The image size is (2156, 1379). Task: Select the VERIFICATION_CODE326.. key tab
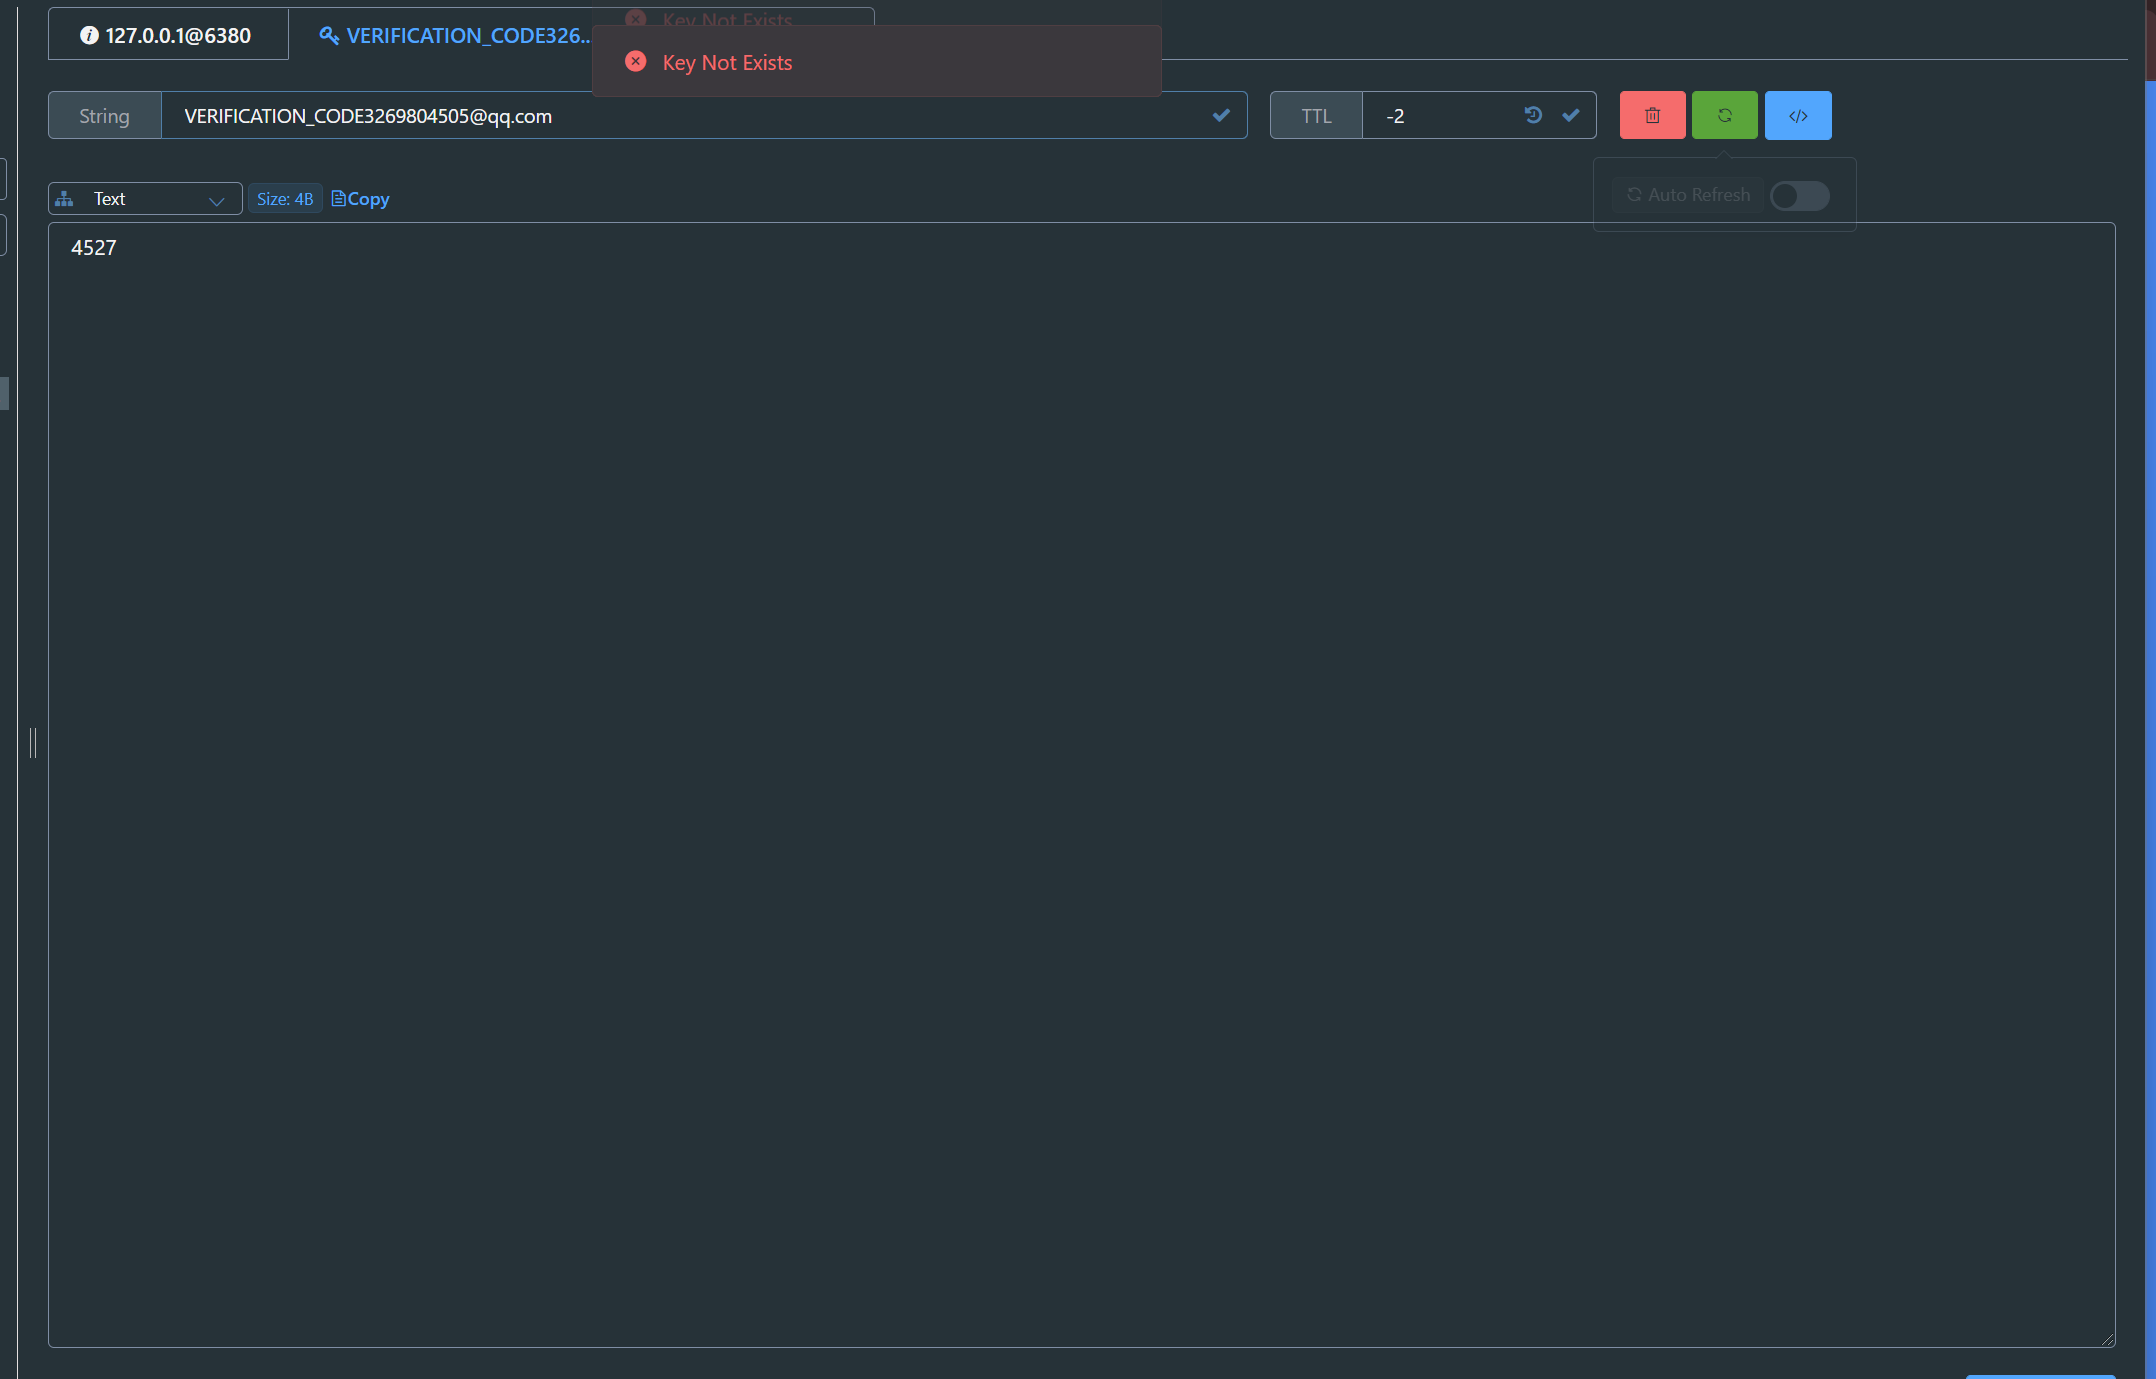click(x=455, y=35)
